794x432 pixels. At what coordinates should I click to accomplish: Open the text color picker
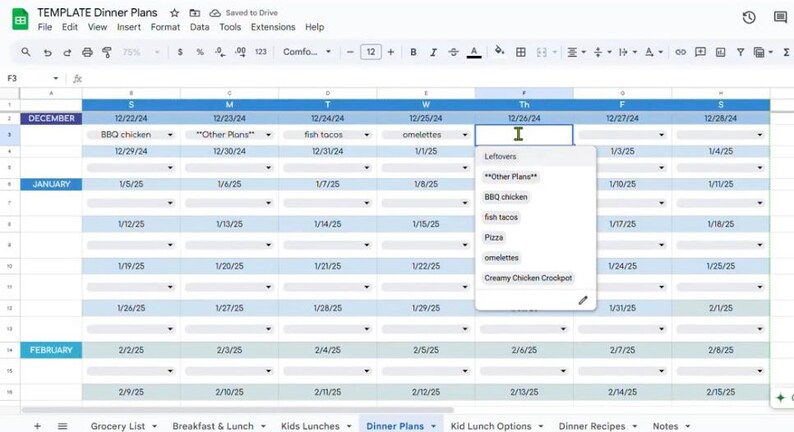tap(474, 52)
